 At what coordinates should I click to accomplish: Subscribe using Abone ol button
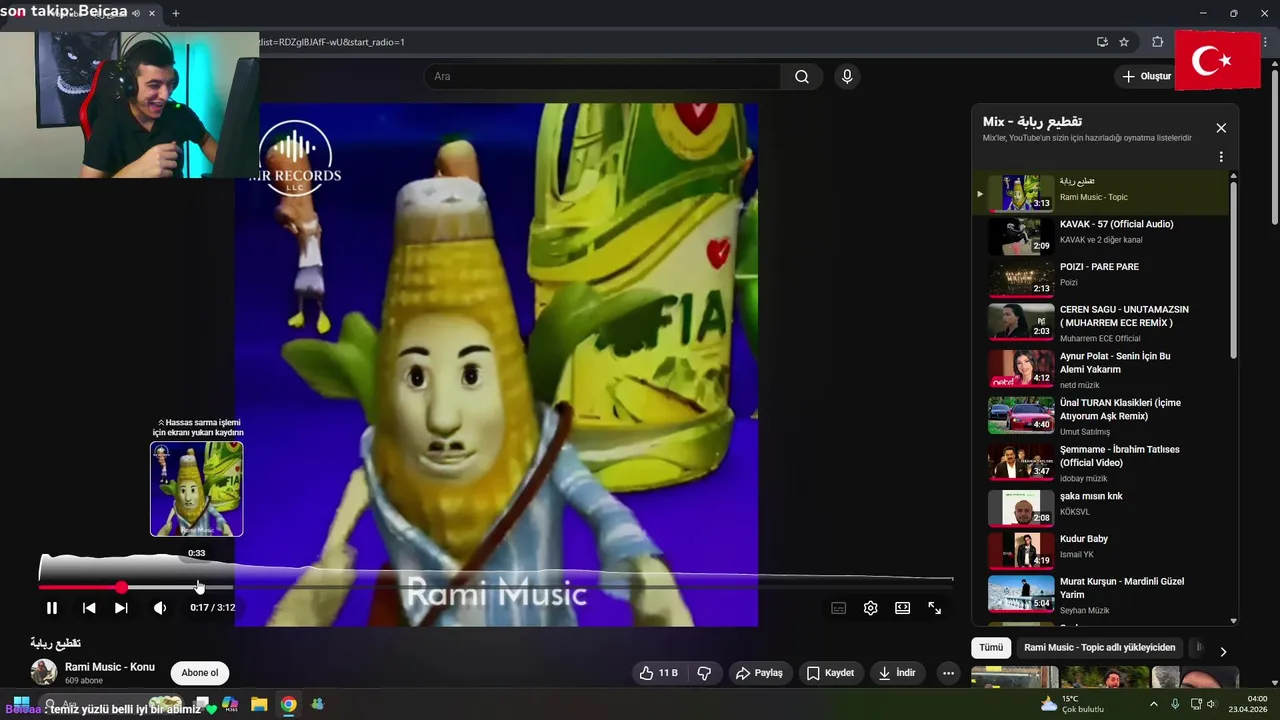(199, 673)
